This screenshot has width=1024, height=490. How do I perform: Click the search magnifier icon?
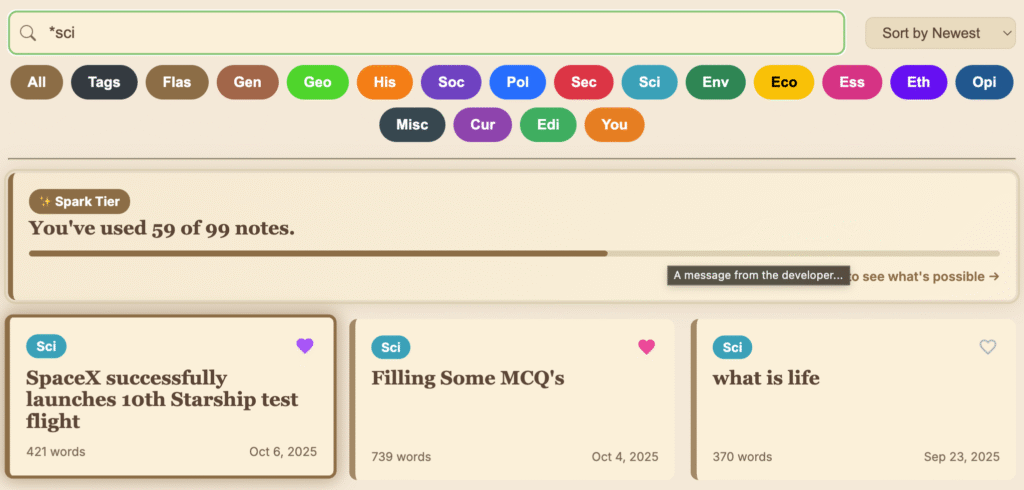28,33
